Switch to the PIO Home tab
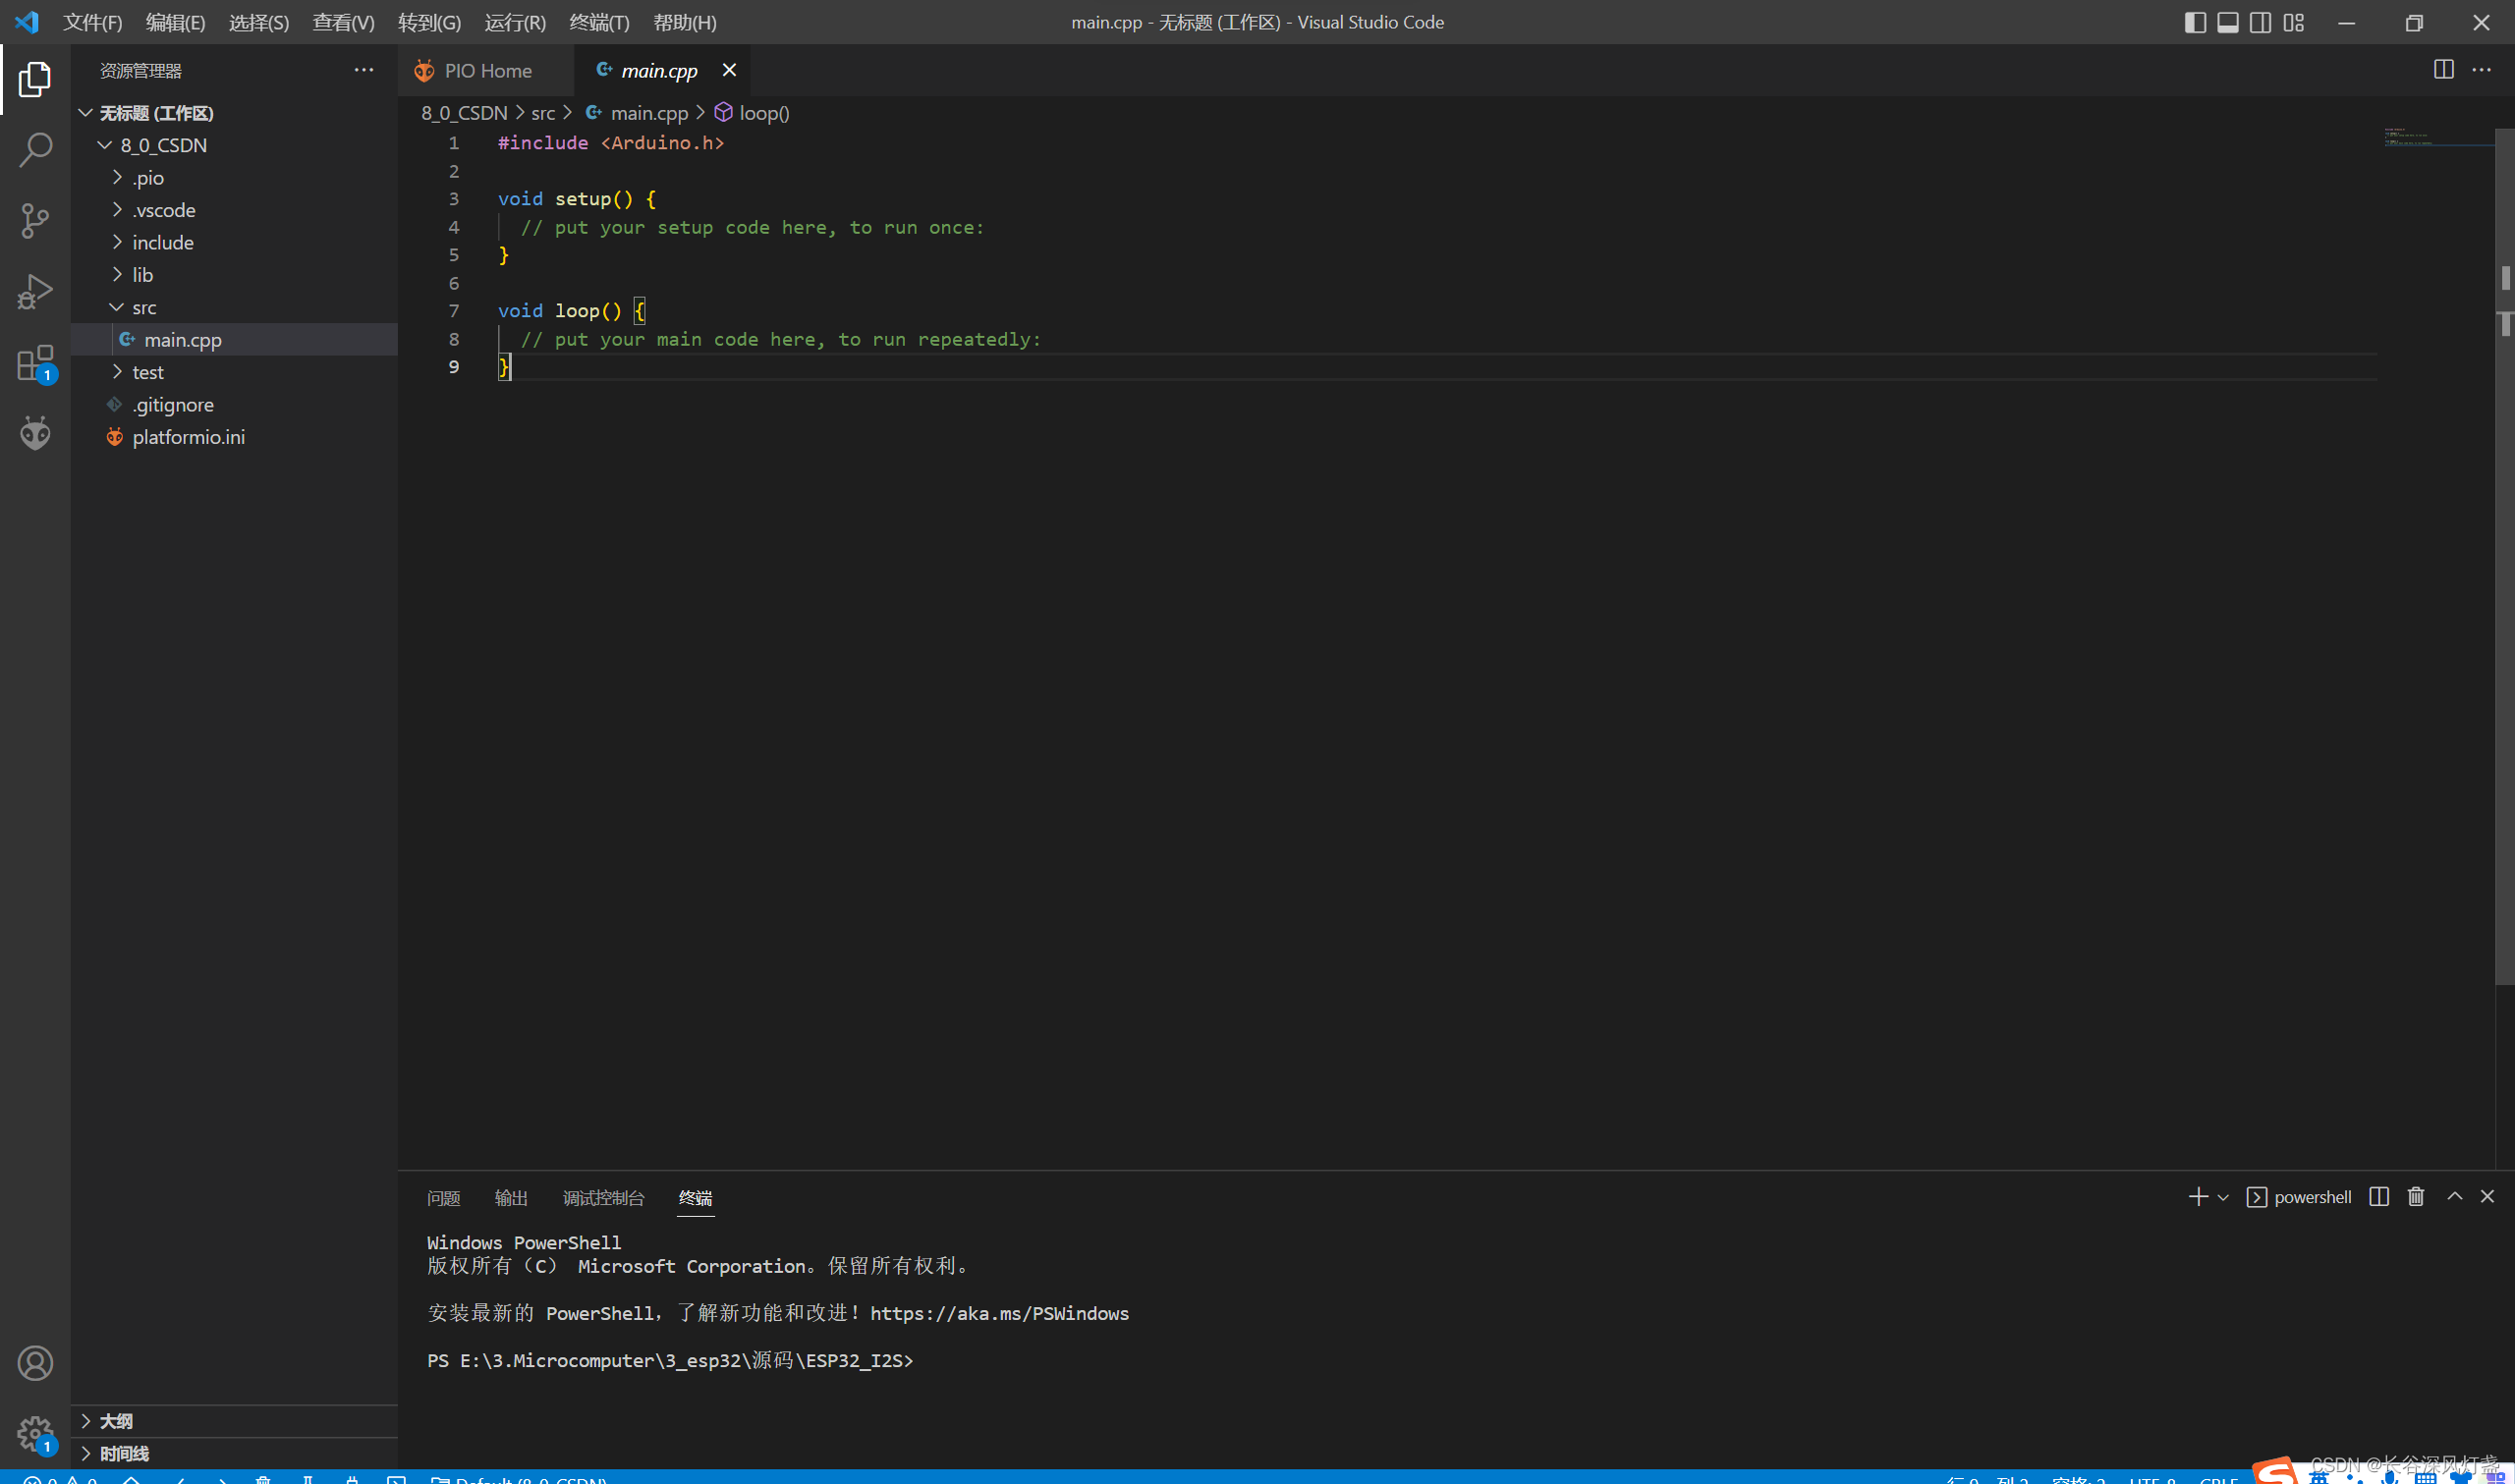The height and width of the screenshot is (1484, 2515). [487, 71]
